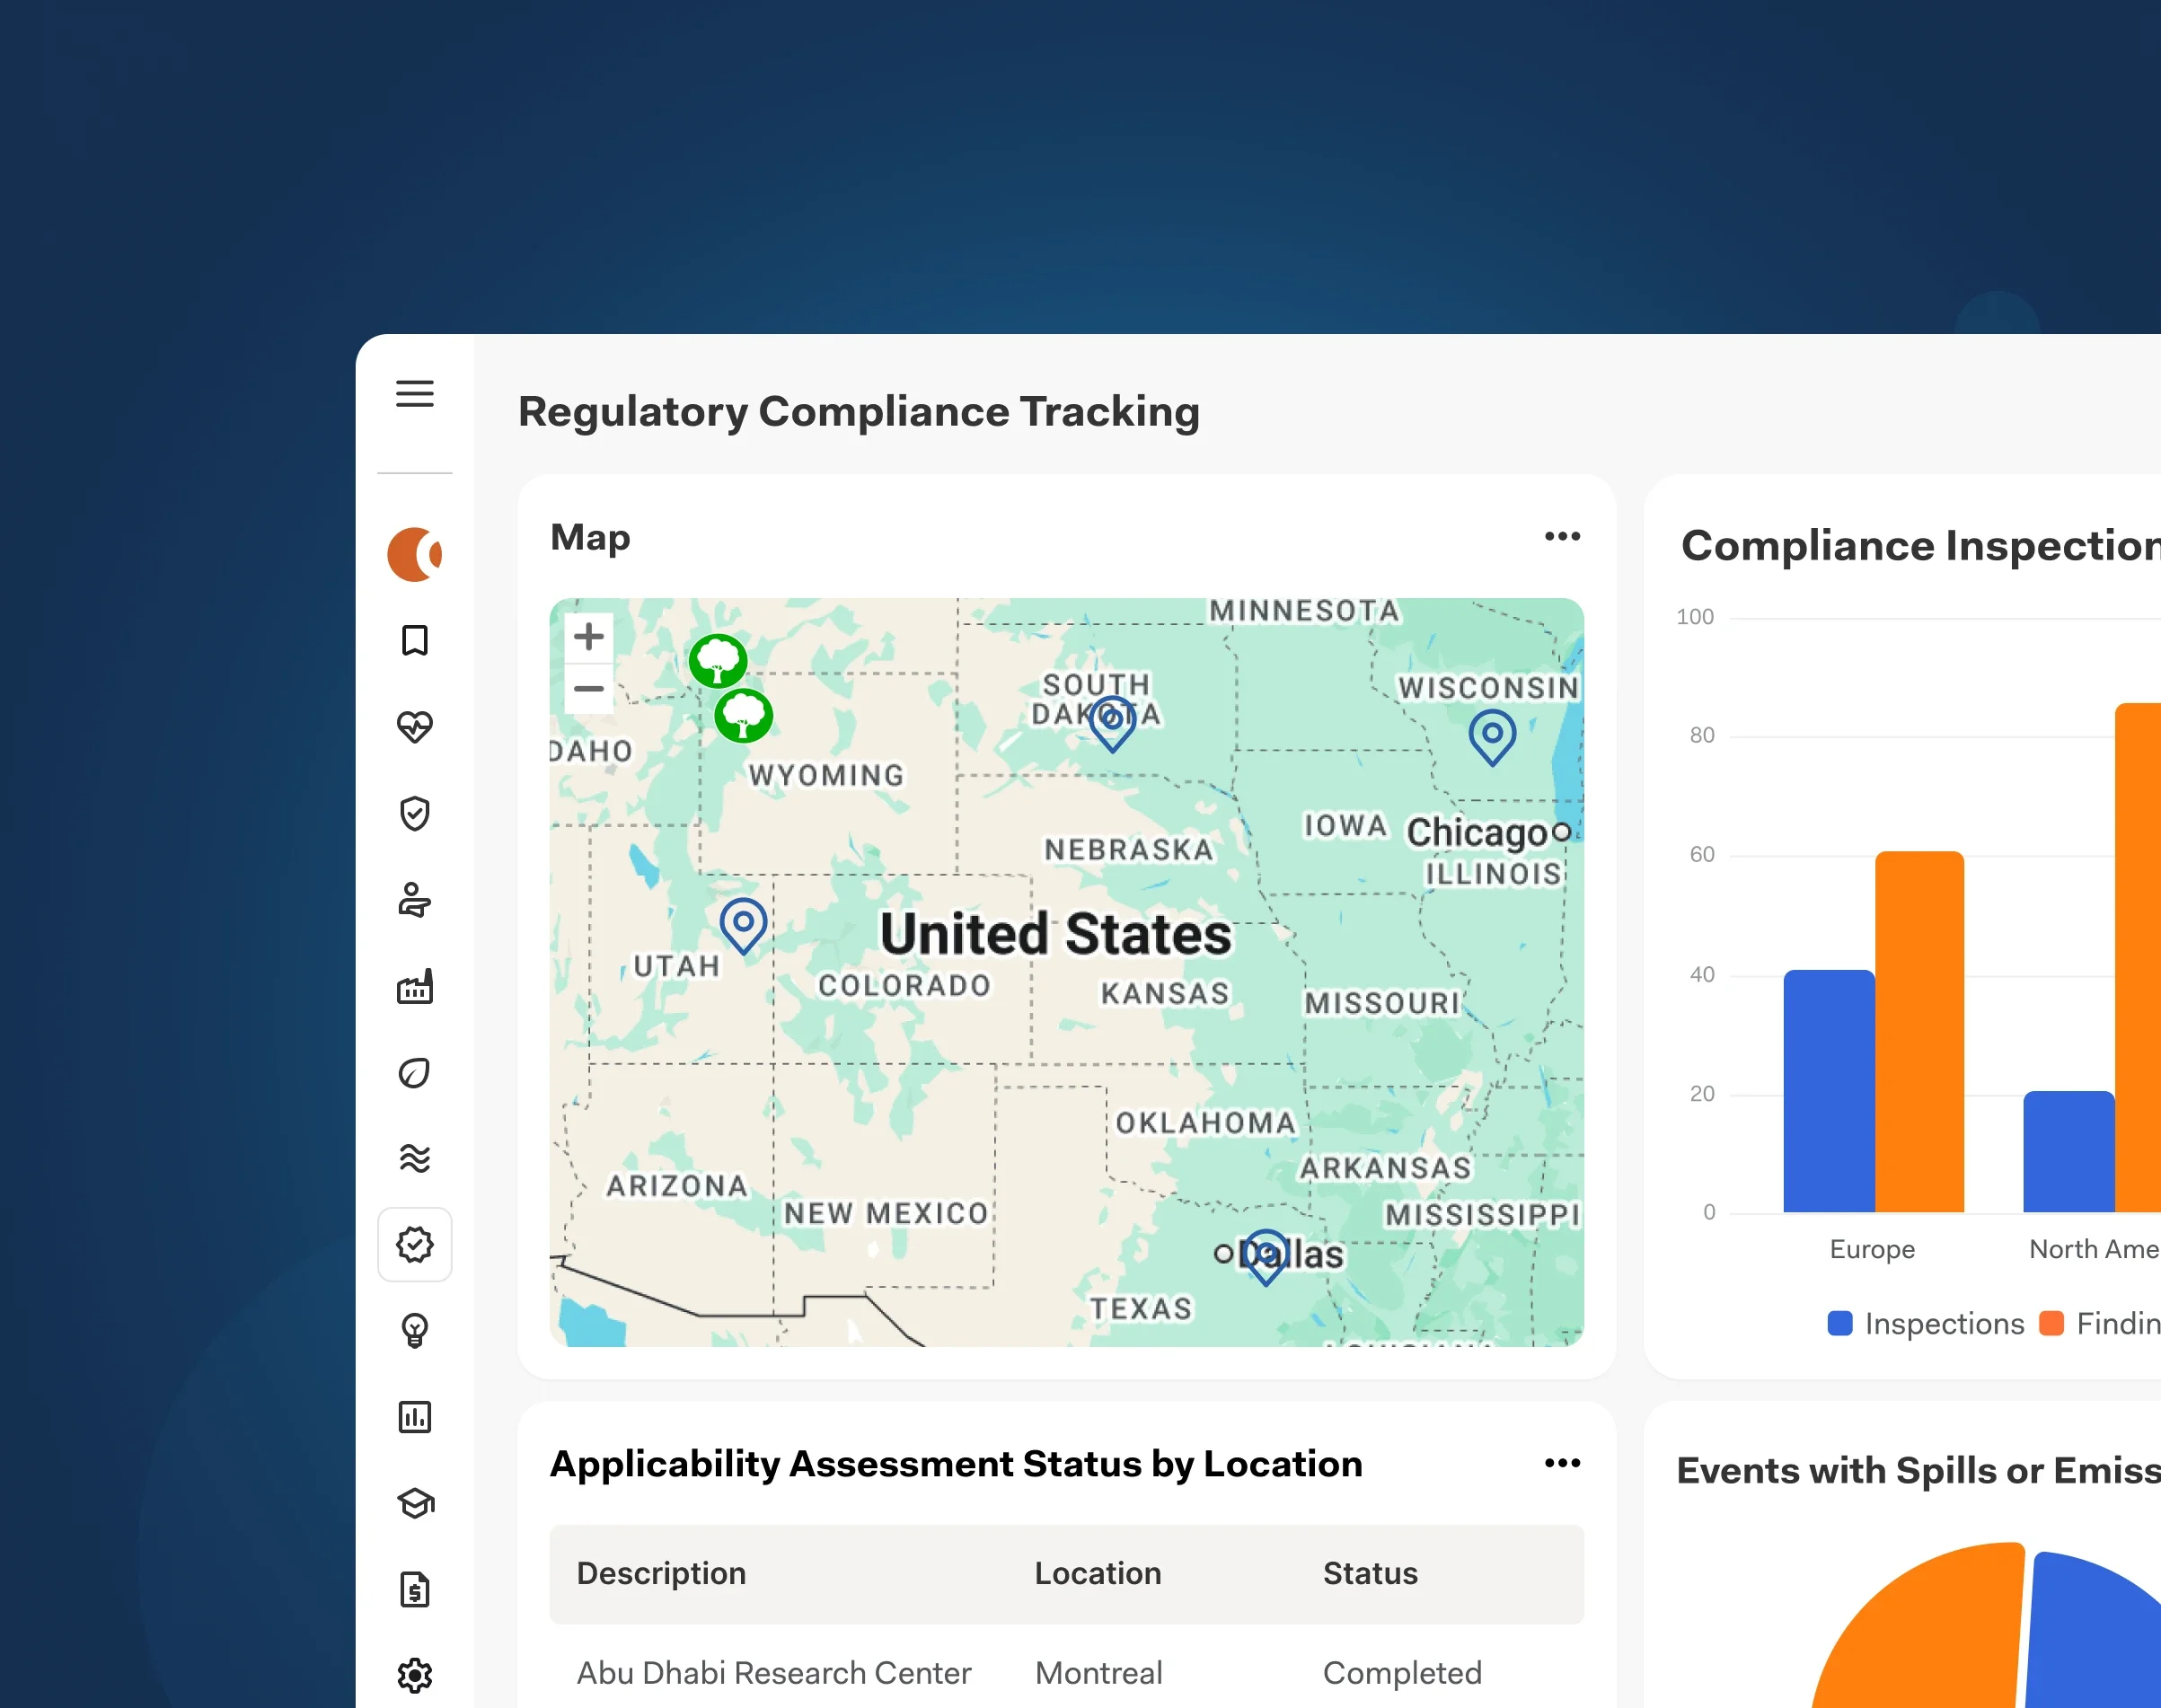This screenshot has height=1708, width=2161.
Task: Select the waves water sidebar icon
Action: [x=414, y=1158]
